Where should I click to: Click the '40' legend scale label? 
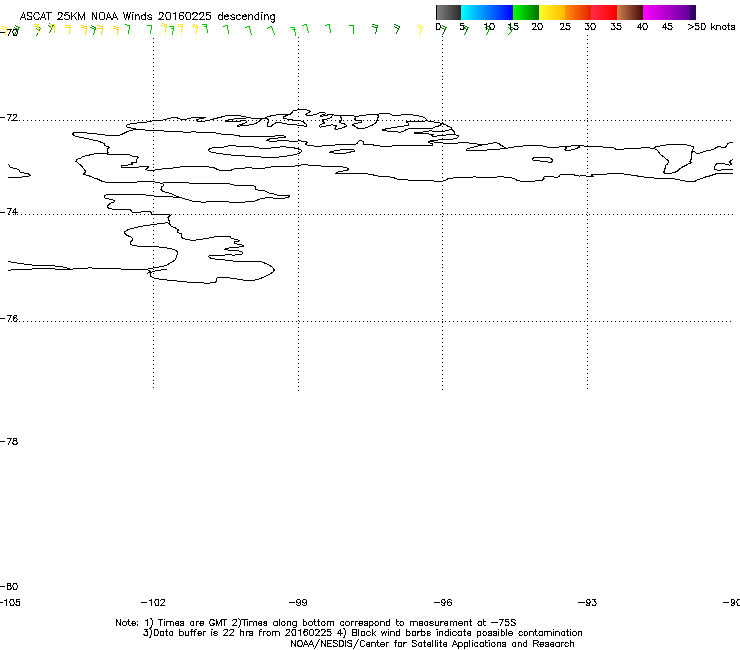pos(642,27)
